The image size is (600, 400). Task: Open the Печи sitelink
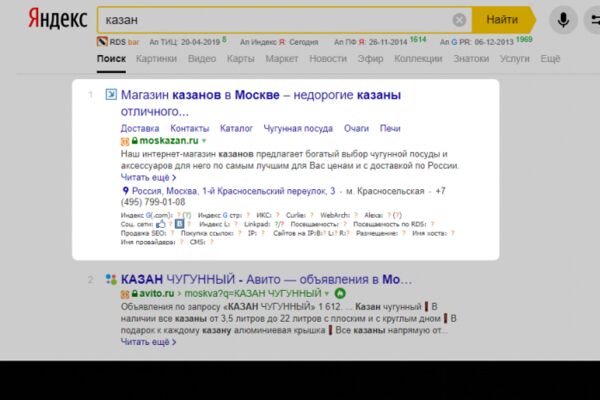point(390,128)
